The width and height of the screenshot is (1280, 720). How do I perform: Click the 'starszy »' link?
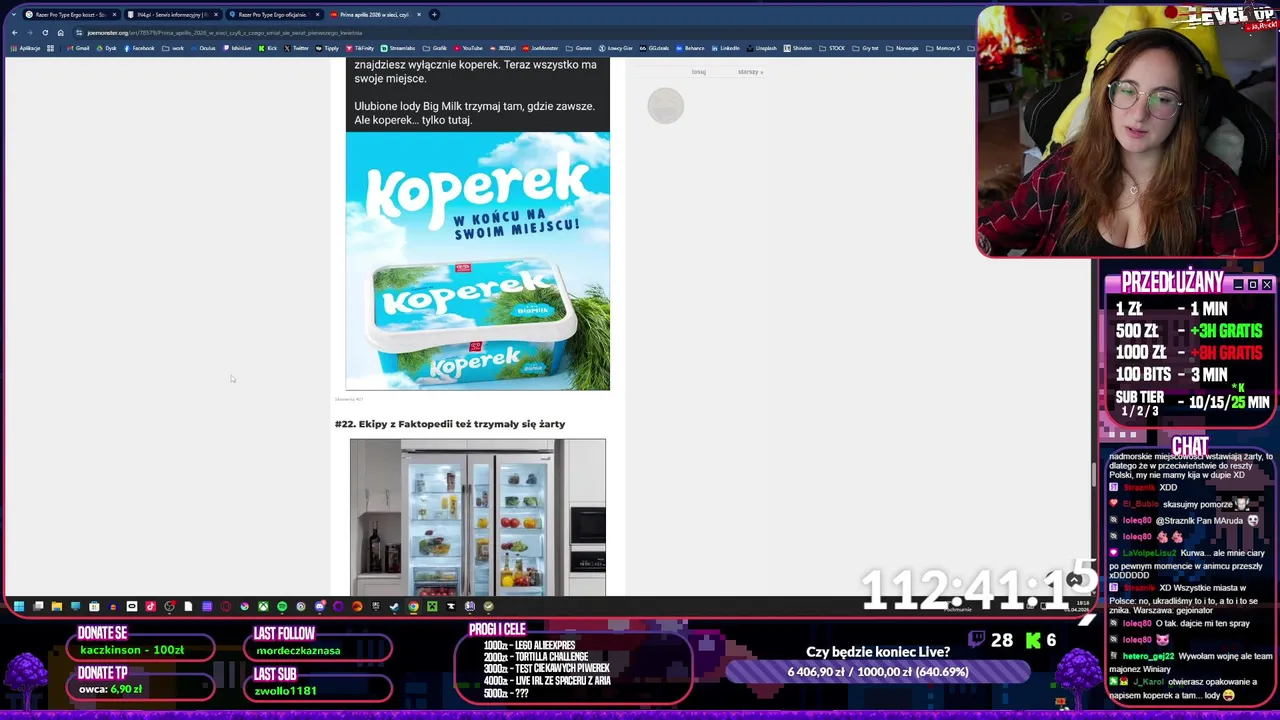point(750,72)
